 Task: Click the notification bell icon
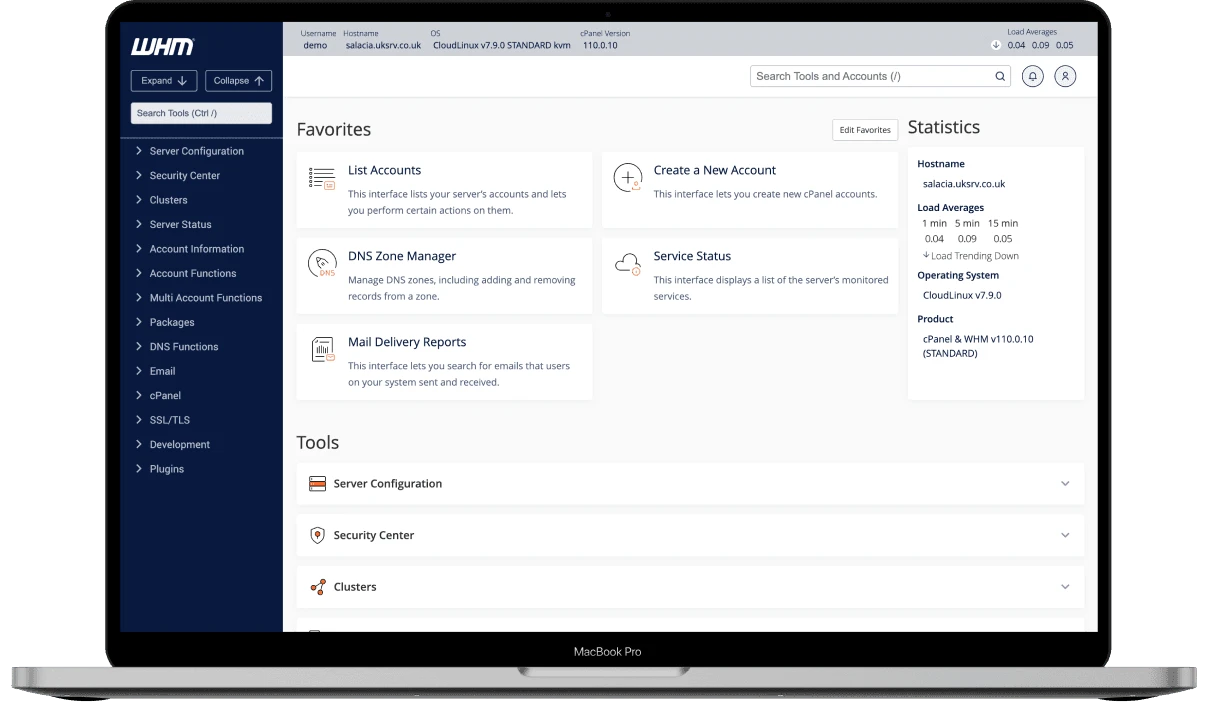[x=1033, y=75]
